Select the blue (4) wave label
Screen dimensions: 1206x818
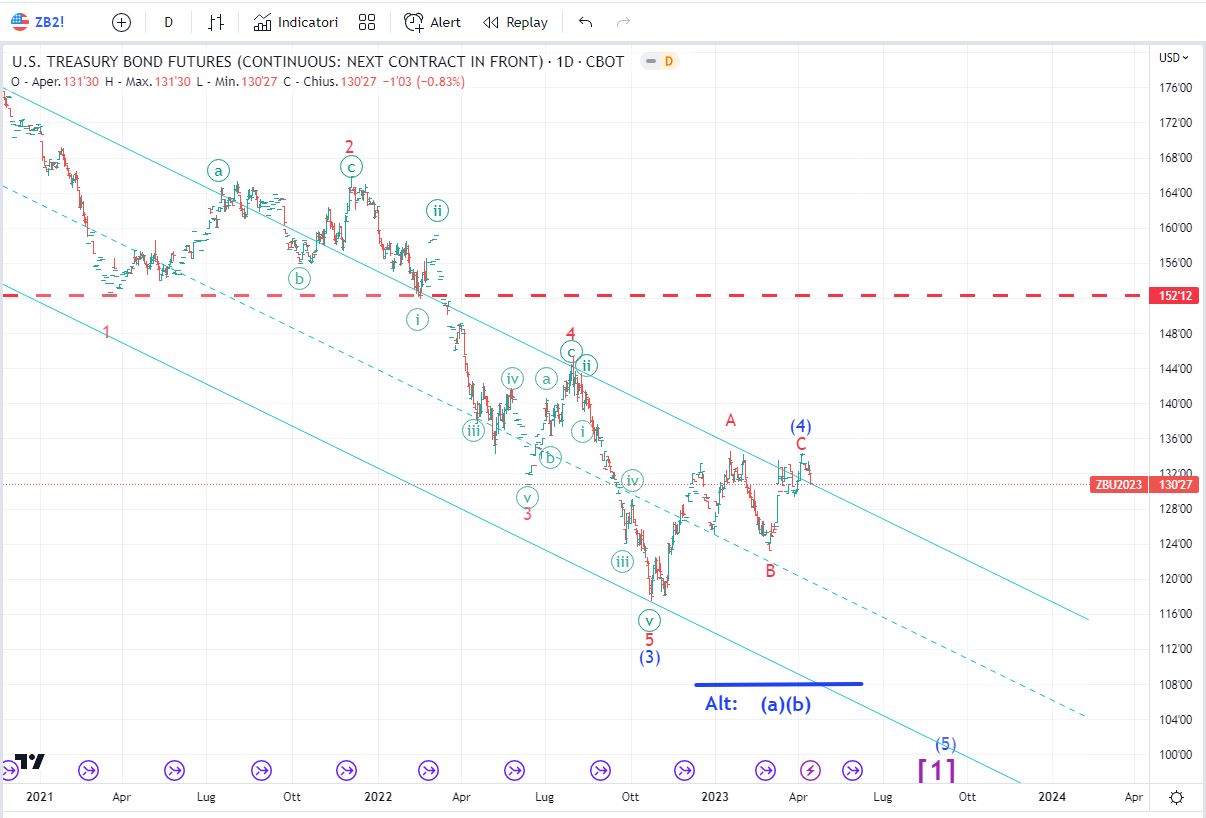800,424
